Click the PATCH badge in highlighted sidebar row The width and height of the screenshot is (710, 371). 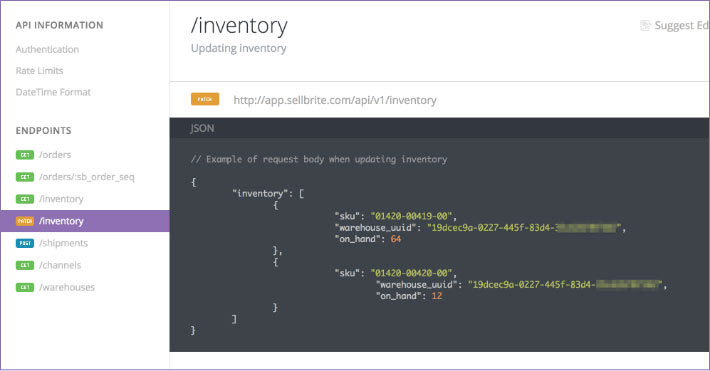coord(25,221)
